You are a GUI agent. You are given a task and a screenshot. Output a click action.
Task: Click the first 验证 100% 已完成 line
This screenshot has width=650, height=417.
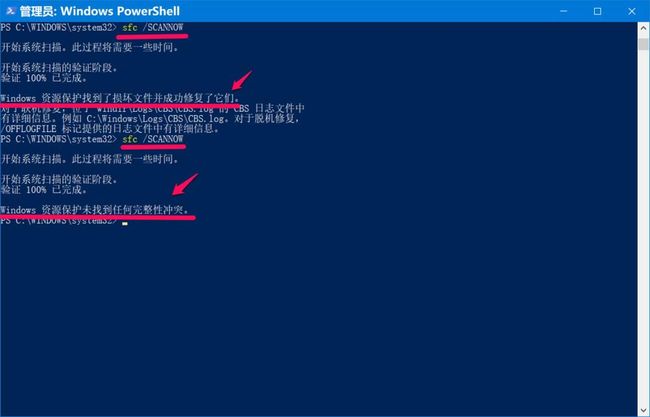click(x=44, y=78)
